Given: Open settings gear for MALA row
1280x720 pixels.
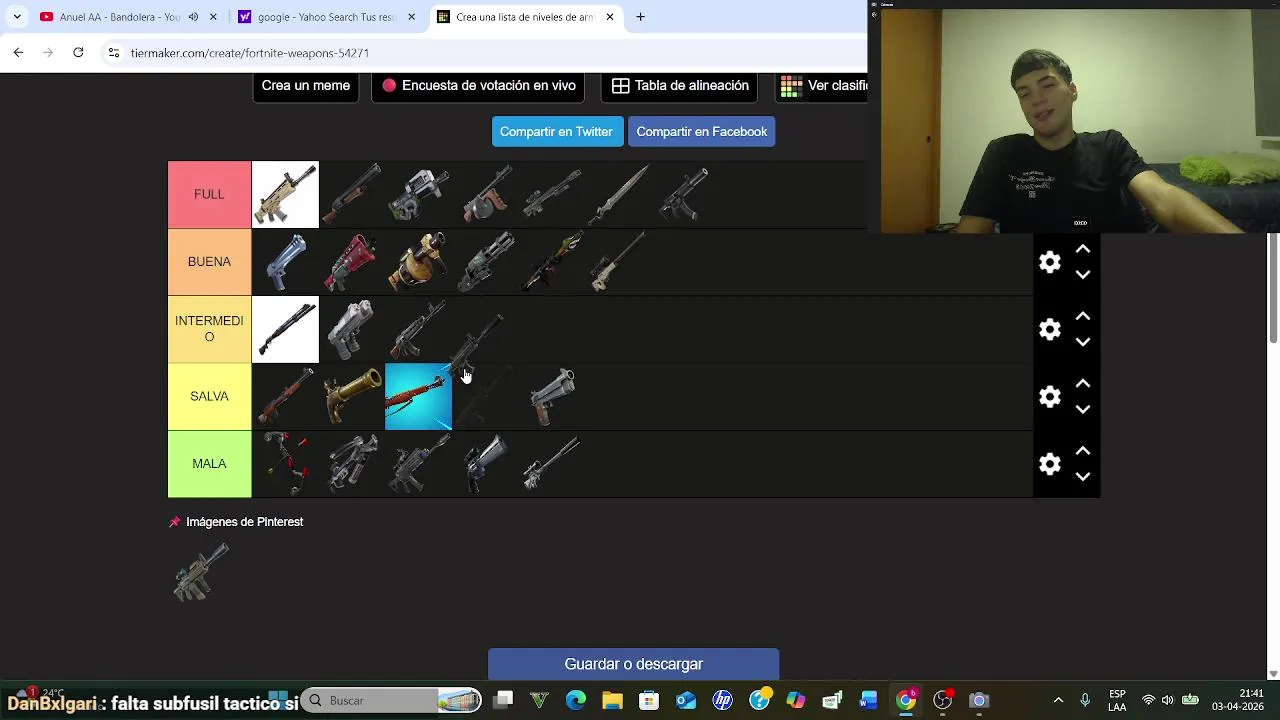Looking at the screenshot, I should 1049,464.
